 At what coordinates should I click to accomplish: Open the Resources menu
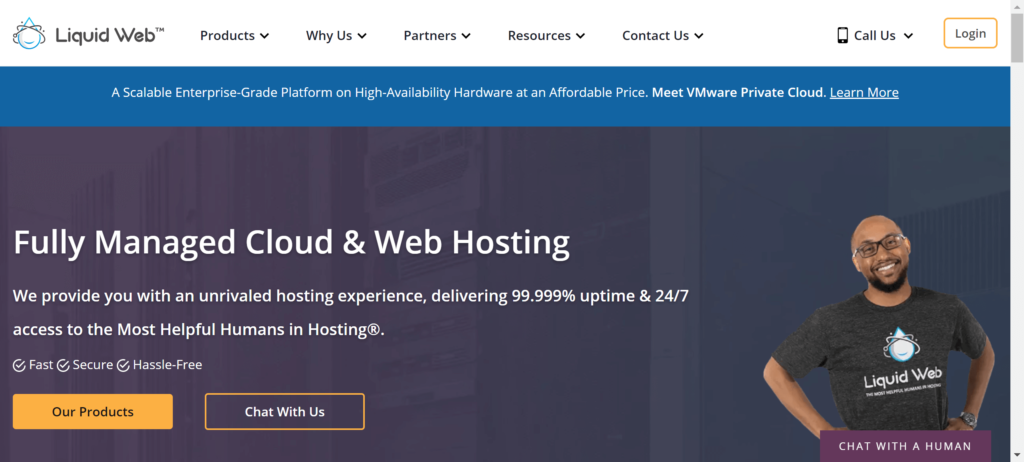tap(539, 36)
